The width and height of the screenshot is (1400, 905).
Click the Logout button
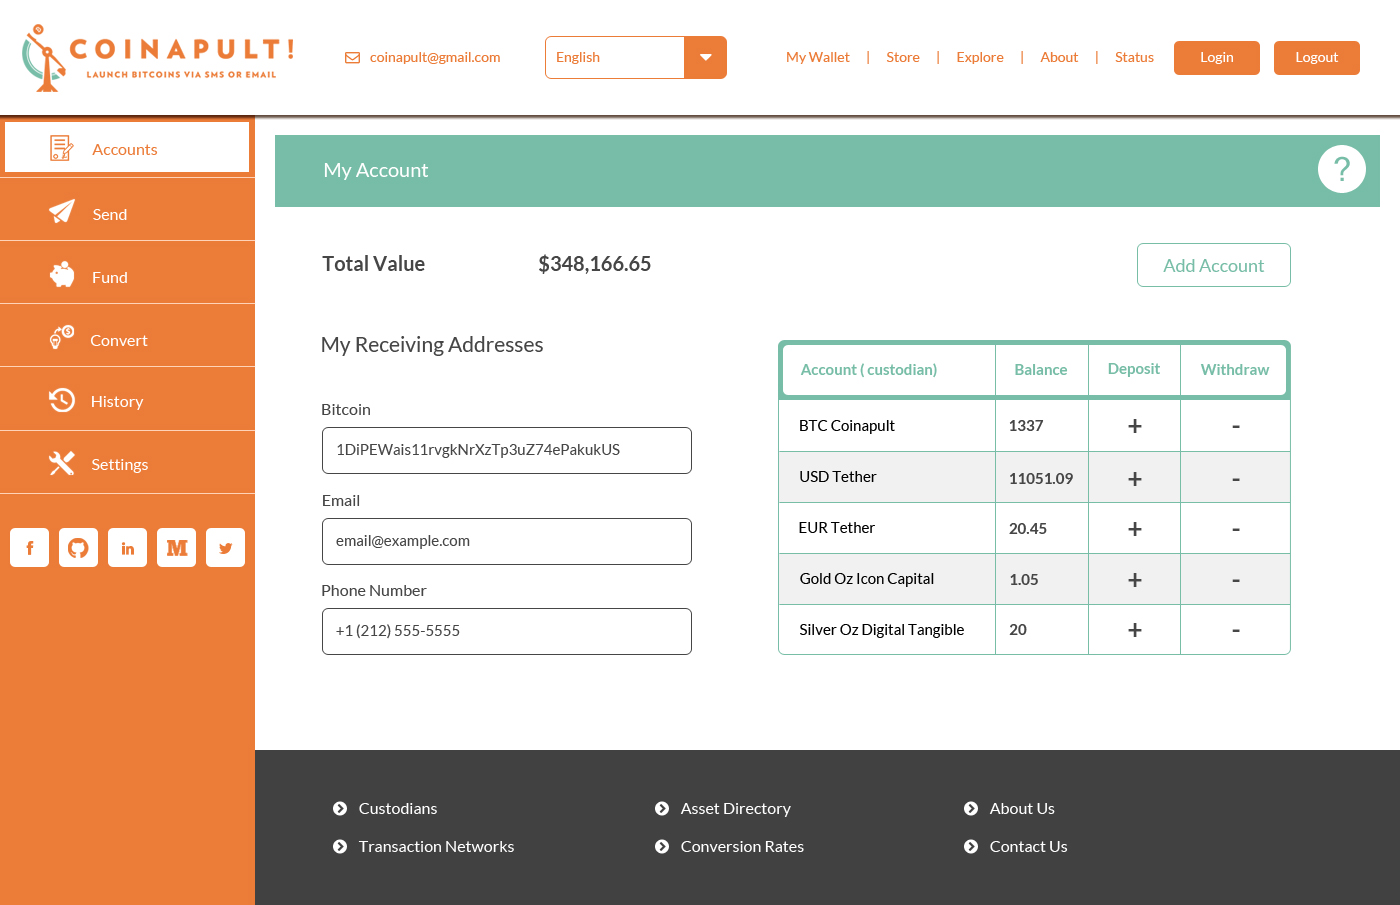click(x=1317, y=57)
